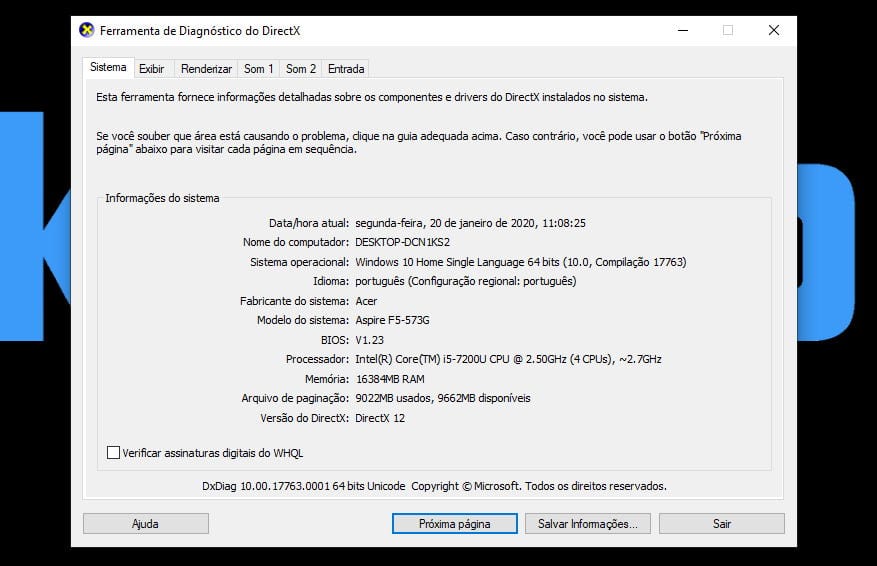
Task: Click the DirectX 12 version value
Action: click(x=380, y=418)
